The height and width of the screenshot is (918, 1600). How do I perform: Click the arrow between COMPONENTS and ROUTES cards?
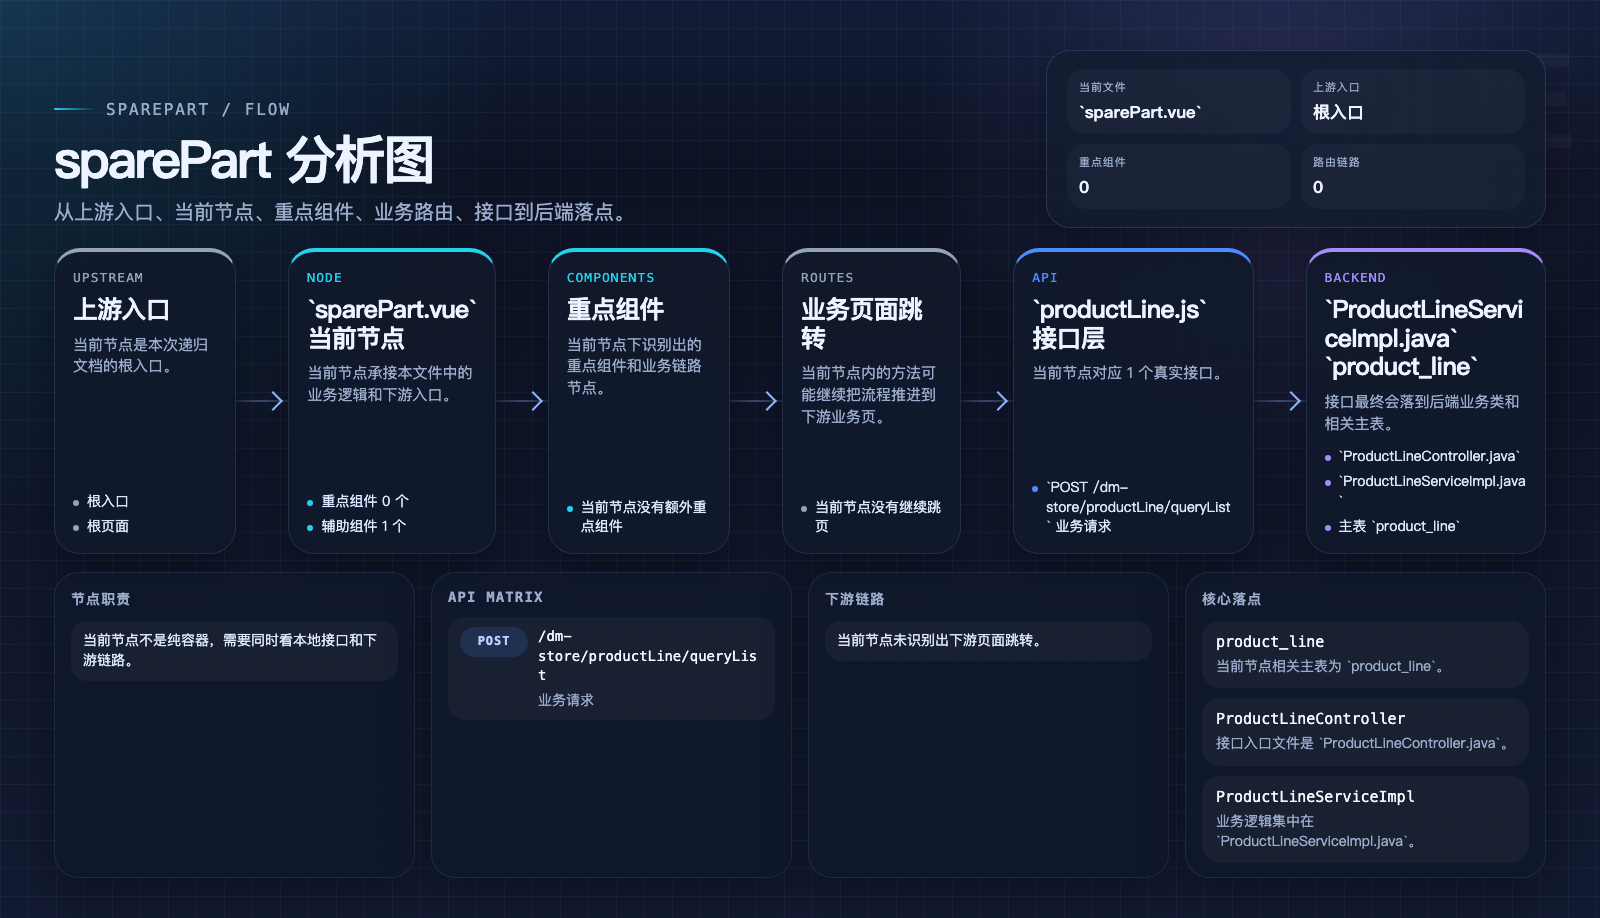point(755,401)
